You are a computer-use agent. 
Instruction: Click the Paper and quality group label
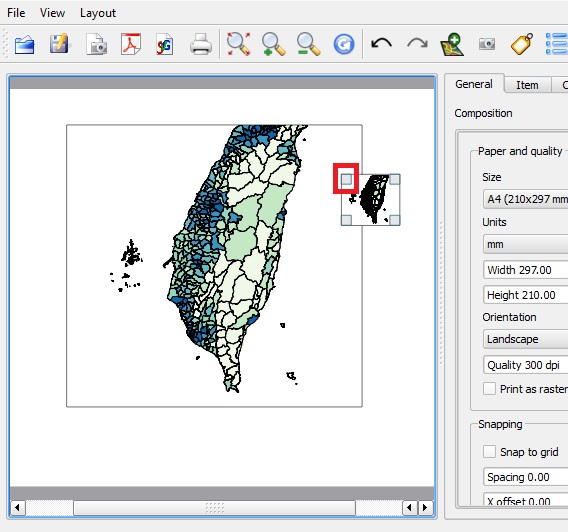(520, 151)
